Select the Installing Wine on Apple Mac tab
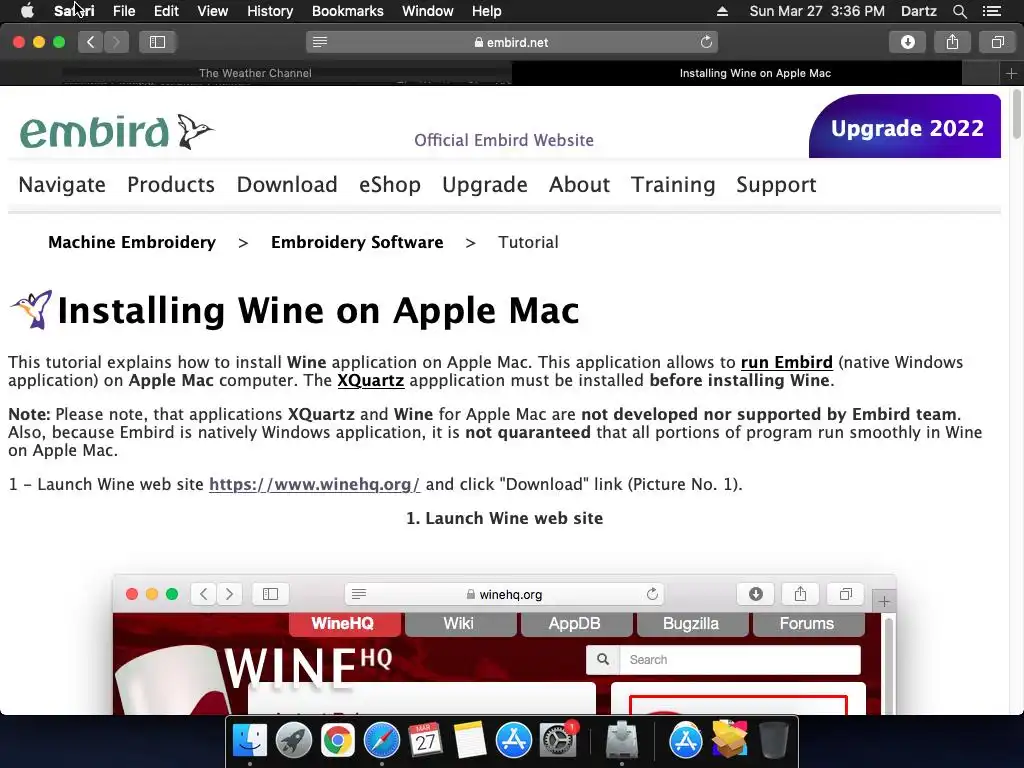Image resolution: width=1024 pixels, height=768 pixels. (x=755, y=73)
